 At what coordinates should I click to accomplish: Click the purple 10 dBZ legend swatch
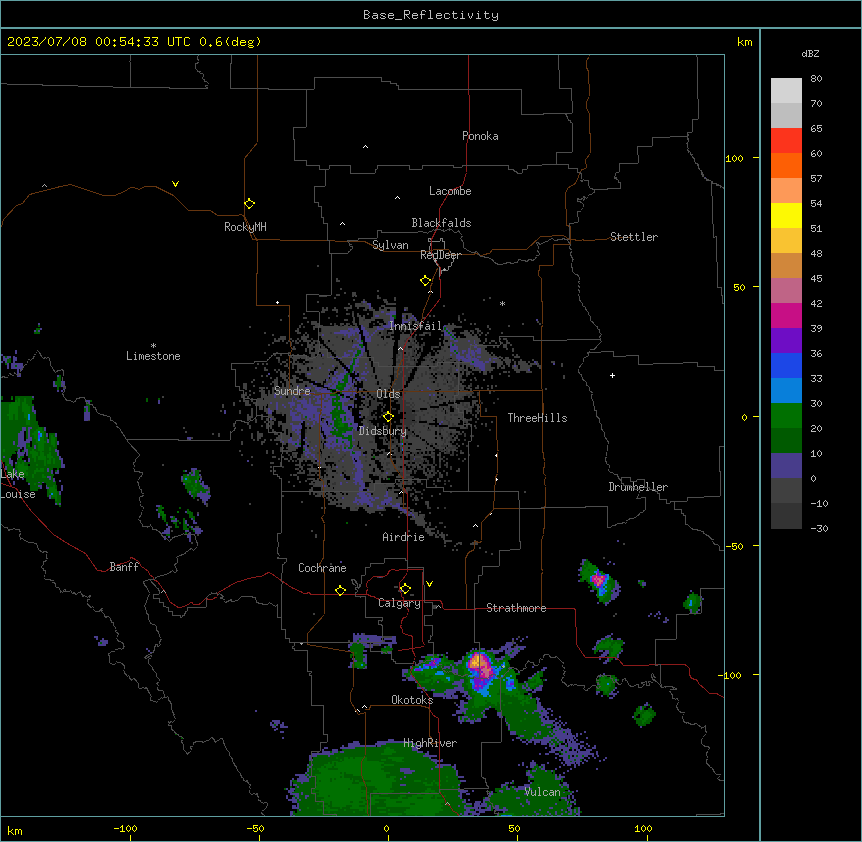[x=786, y=466]
